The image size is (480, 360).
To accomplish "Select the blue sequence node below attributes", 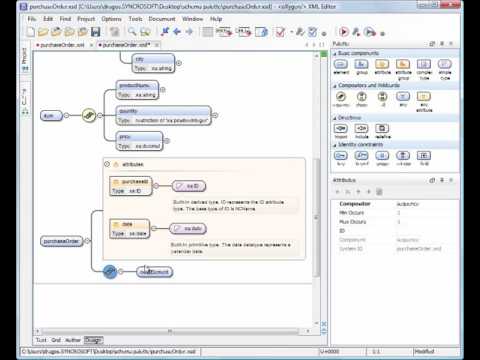I will tap(110, 272).
